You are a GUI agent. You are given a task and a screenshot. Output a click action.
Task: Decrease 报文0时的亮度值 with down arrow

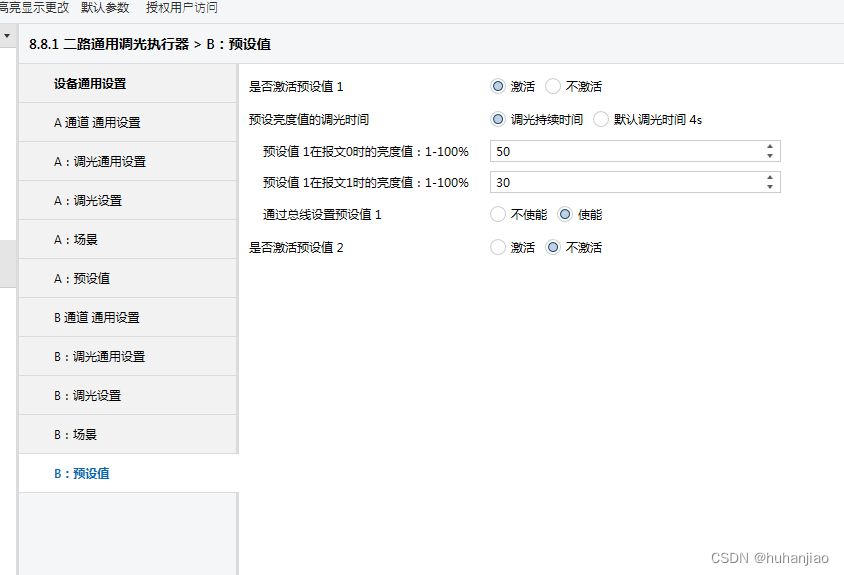[x=769, y=156]
